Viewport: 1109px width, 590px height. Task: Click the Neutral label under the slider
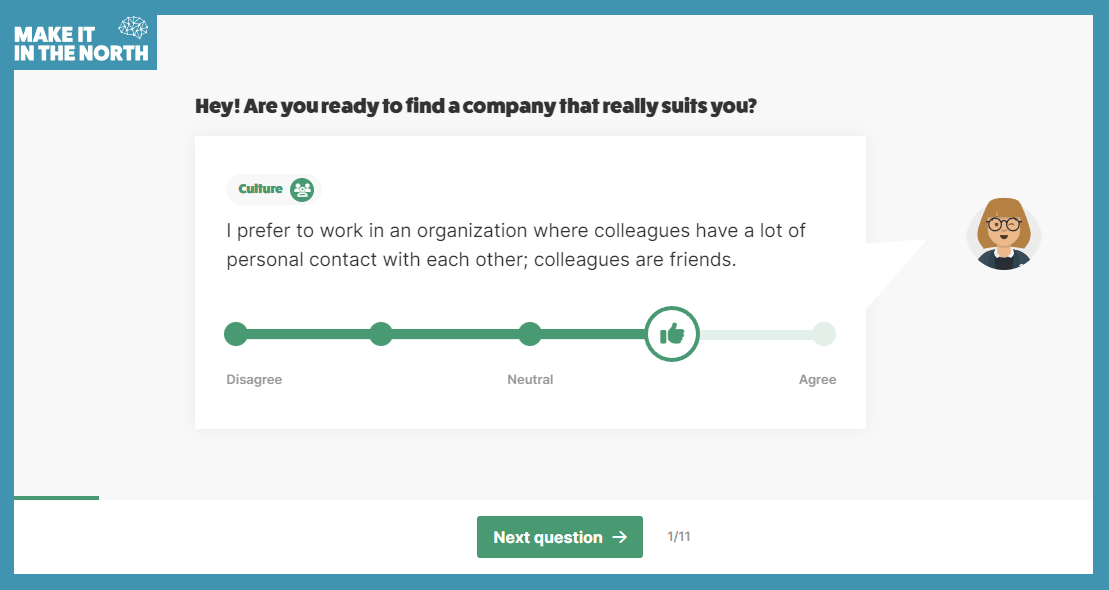(x=530, y=380)
